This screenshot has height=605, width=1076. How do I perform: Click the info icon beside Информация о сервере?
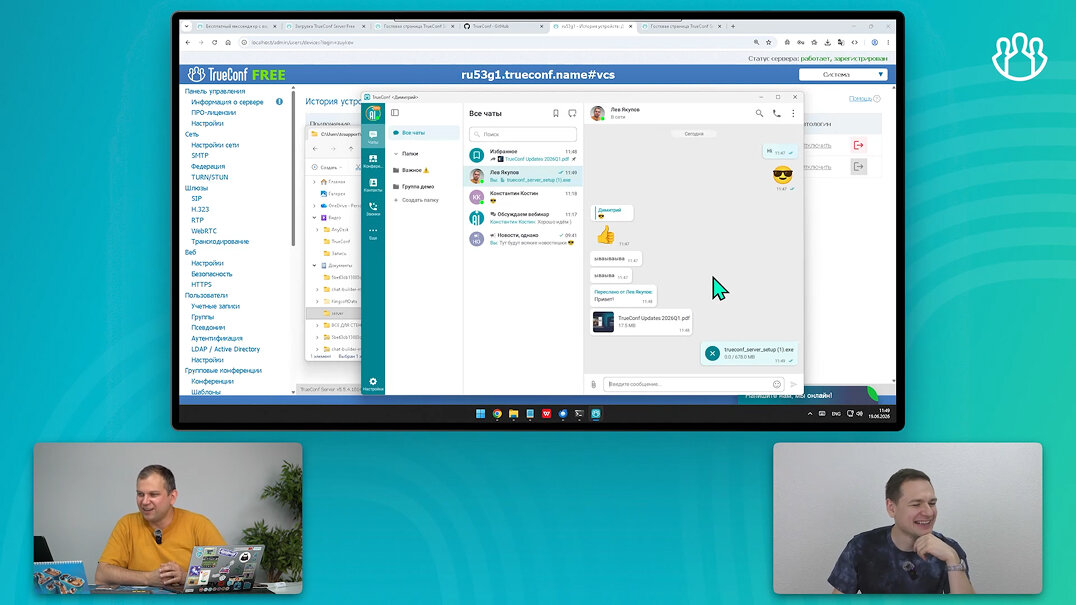(x=279, y=102)
